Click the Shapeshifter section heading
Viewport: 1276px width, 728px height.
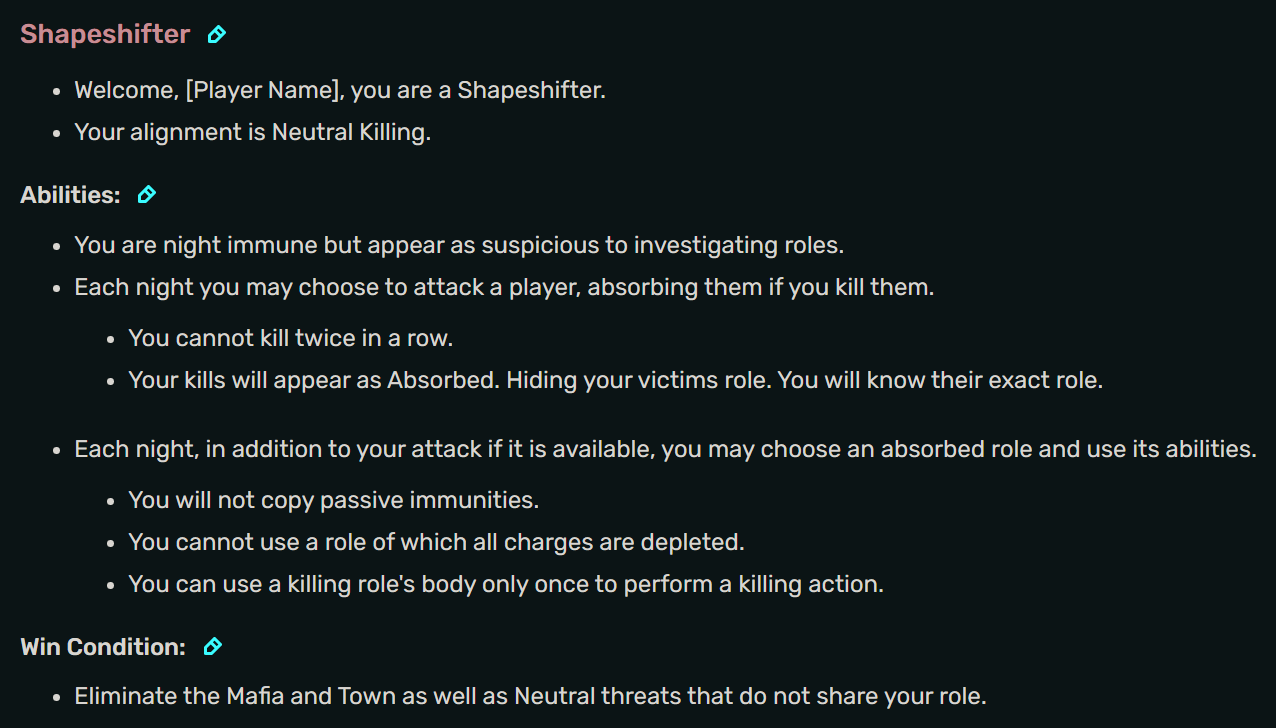(x=105, y=34)
